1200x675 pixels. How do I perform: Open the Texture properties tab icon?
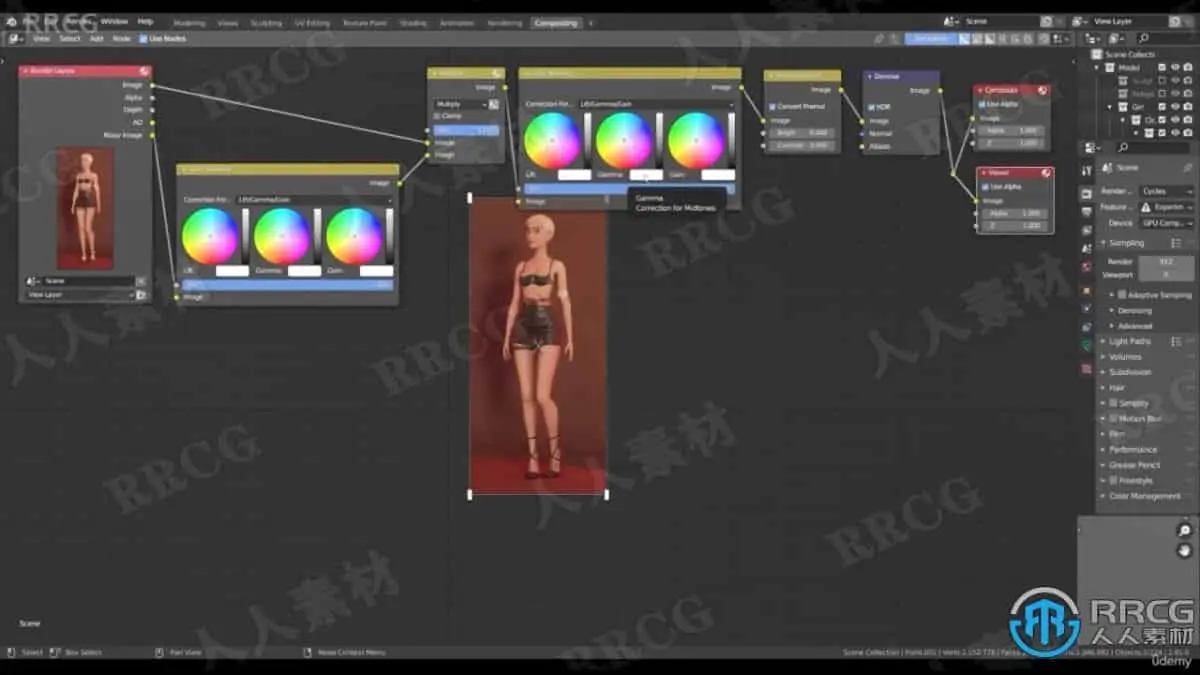tap(1087, 368)
